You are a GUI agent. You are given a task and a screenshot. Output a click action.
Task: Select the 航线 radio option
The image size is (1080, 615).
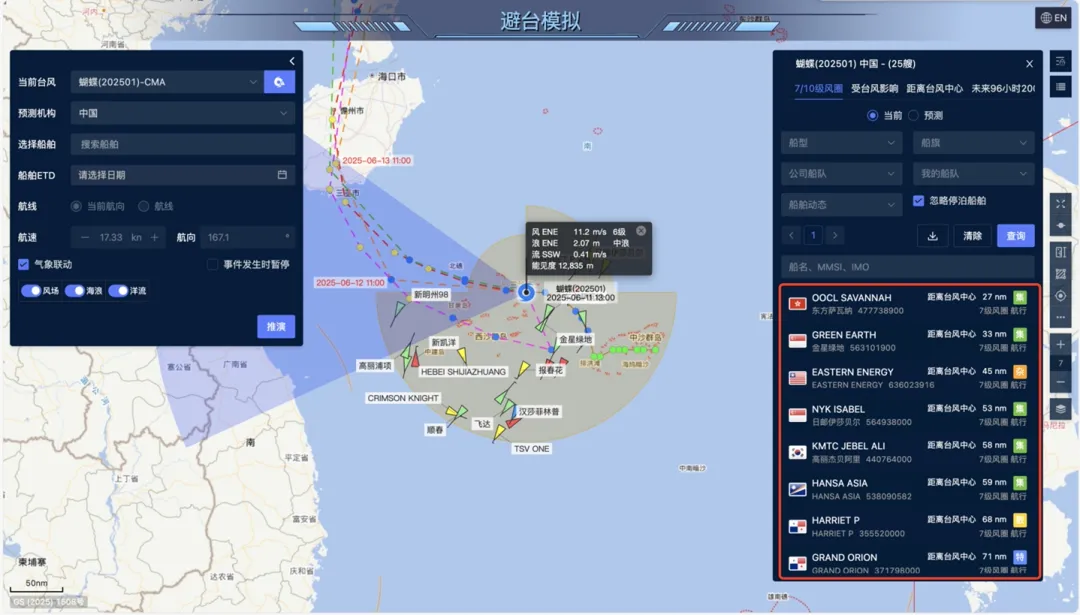(x=143, y=206)
